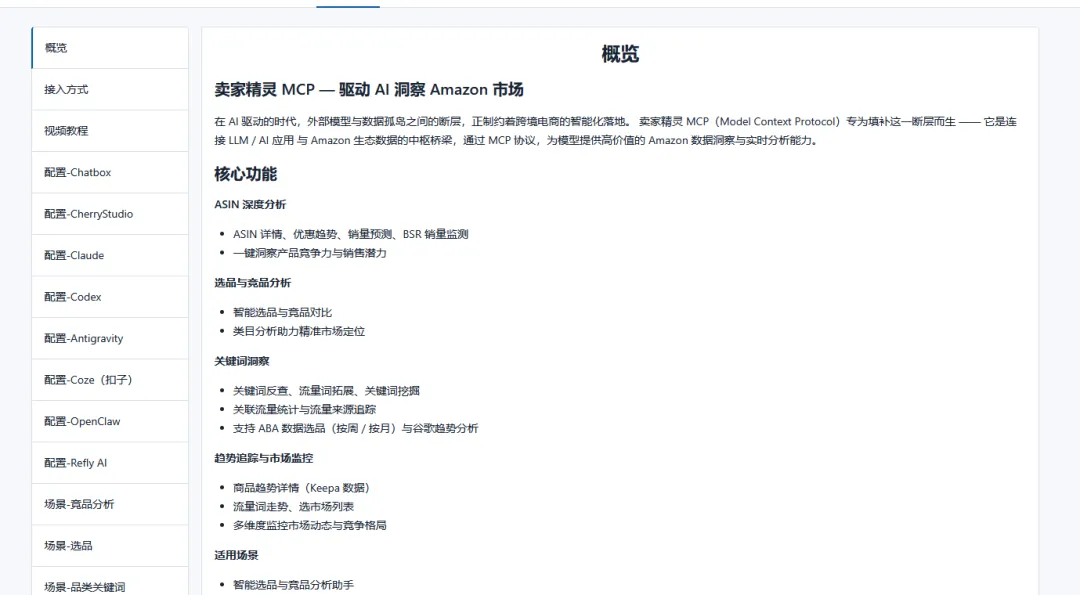Click the intro paragraph starting 在 AI 驱动的时代
1080x595 pixels.
(615, 131)
